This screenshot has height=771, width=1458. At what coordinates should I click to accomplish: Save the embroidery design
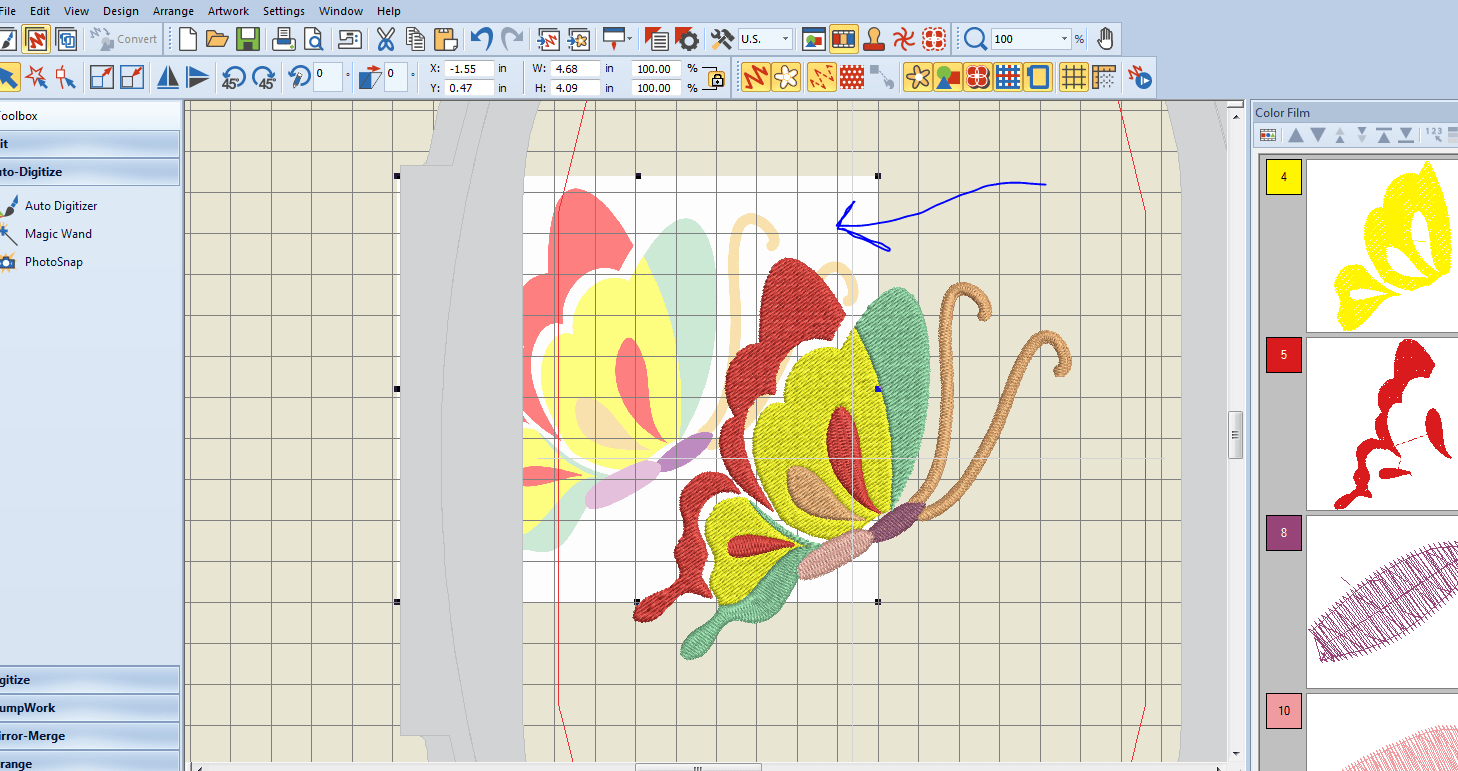pyautogui.click(x=248, y=38)
